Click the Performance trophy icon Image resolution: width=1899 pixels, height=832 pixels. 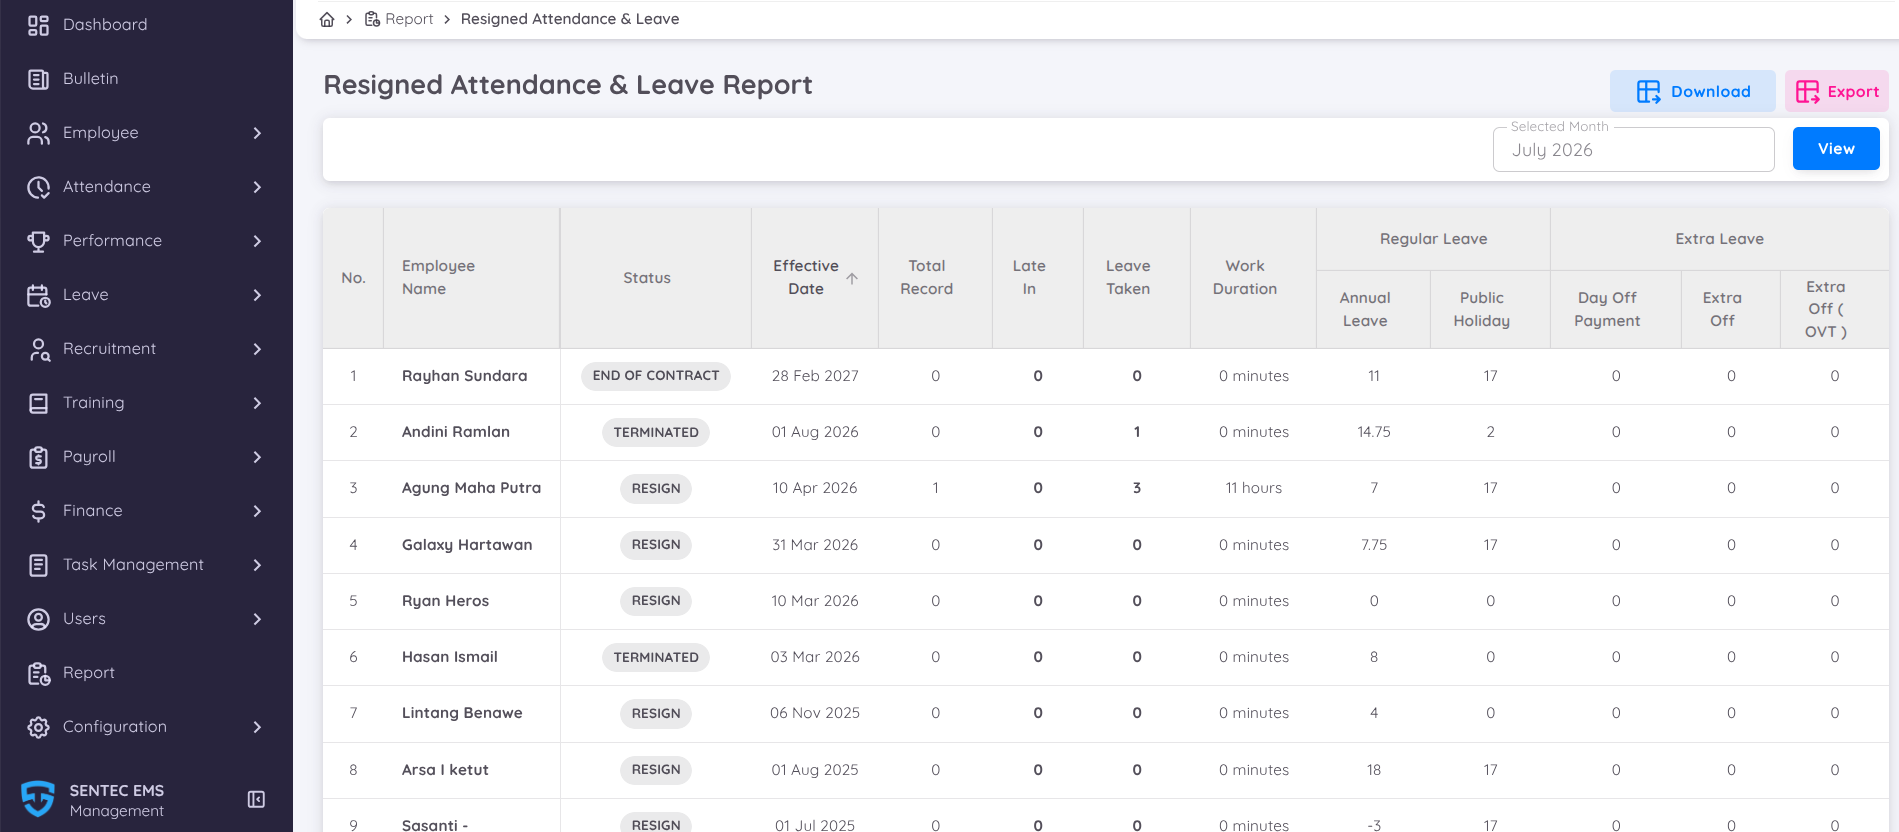(38, 241)
